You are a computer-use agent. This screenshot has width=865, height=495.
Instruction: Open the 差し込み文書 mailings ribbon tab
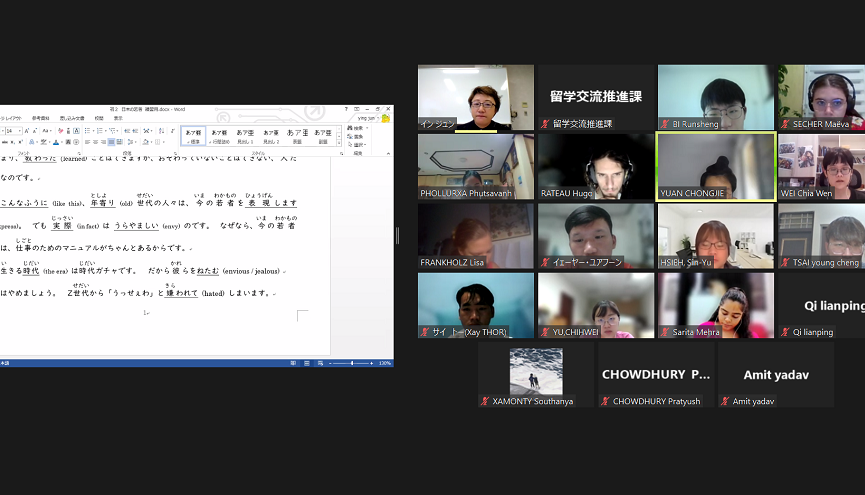(x=72, y=118)
